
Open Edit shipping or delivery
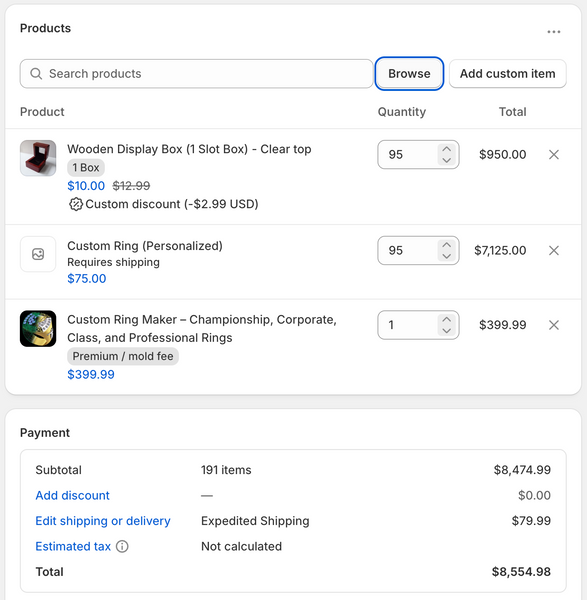coord(103,521)
